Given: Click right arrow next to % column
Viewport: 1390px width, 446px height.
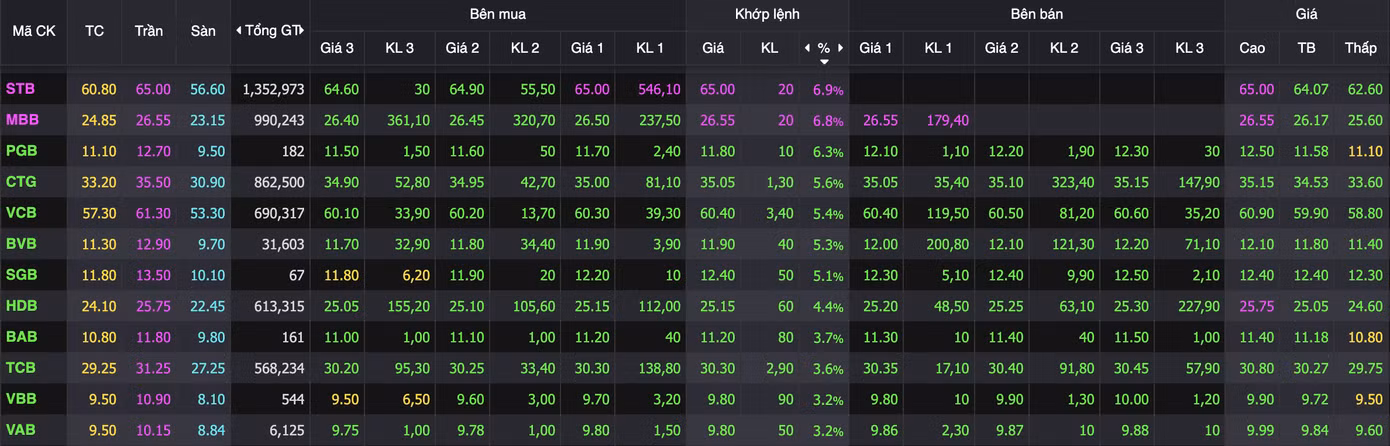Looking at the screenshot, I should click(x=841, y=48).
